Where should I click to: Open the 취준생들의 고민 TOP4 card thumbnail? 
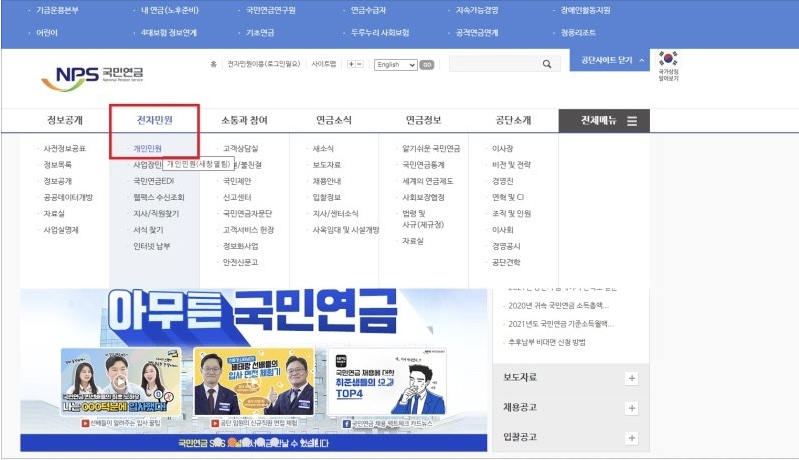(x=387, y=382)
